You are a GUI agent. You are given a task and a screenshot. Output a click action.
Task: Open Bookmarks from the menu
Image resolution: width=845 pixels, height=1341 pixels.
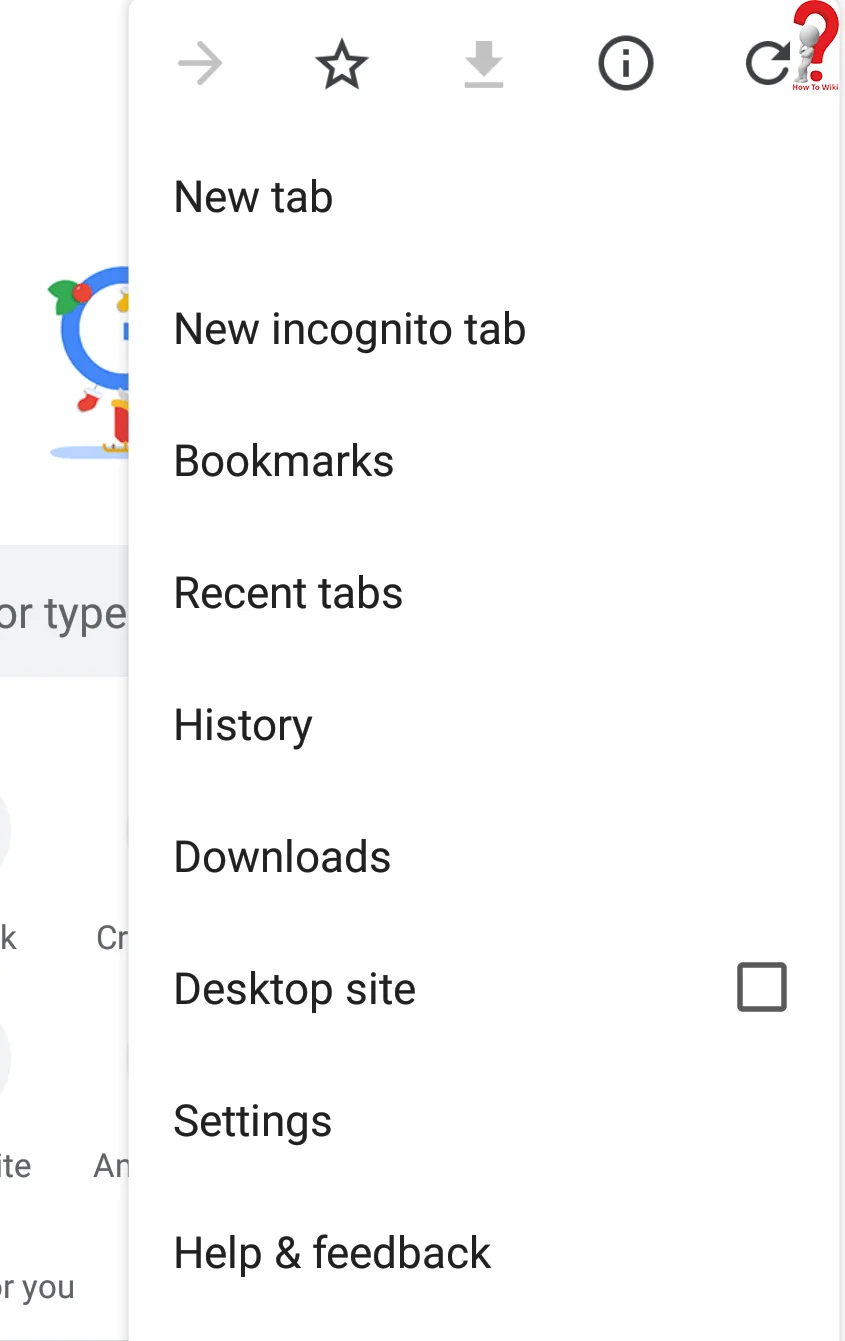(284, 461)
